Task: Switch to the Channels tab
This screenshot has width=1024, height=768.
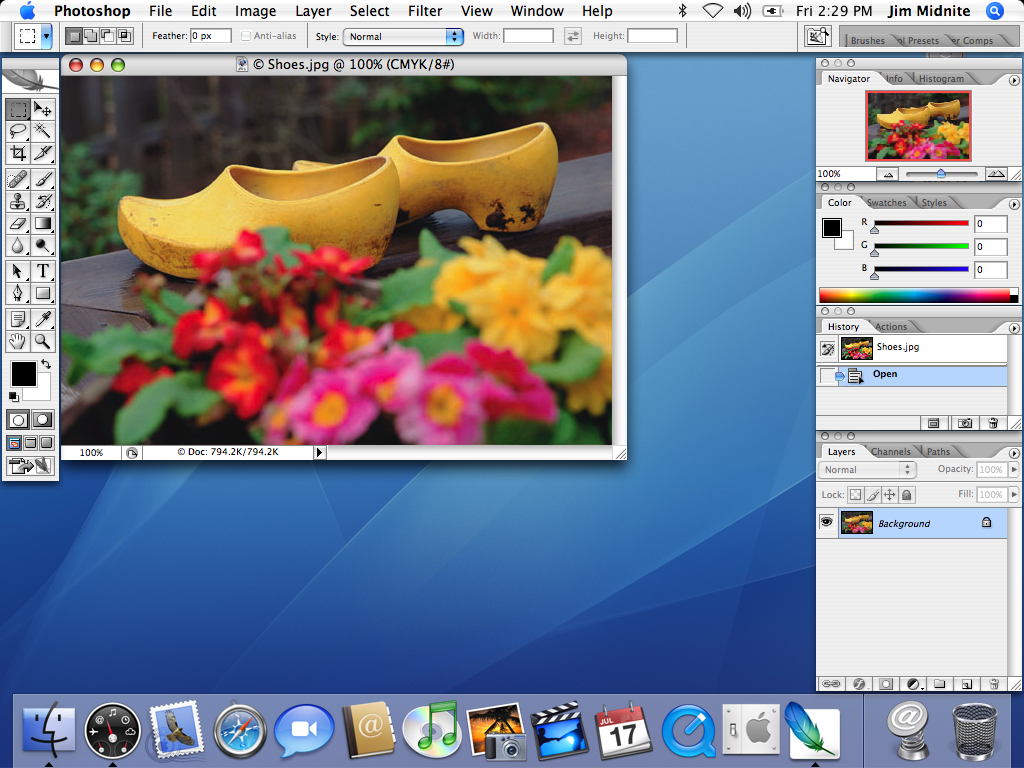Action: coord(890,452)
